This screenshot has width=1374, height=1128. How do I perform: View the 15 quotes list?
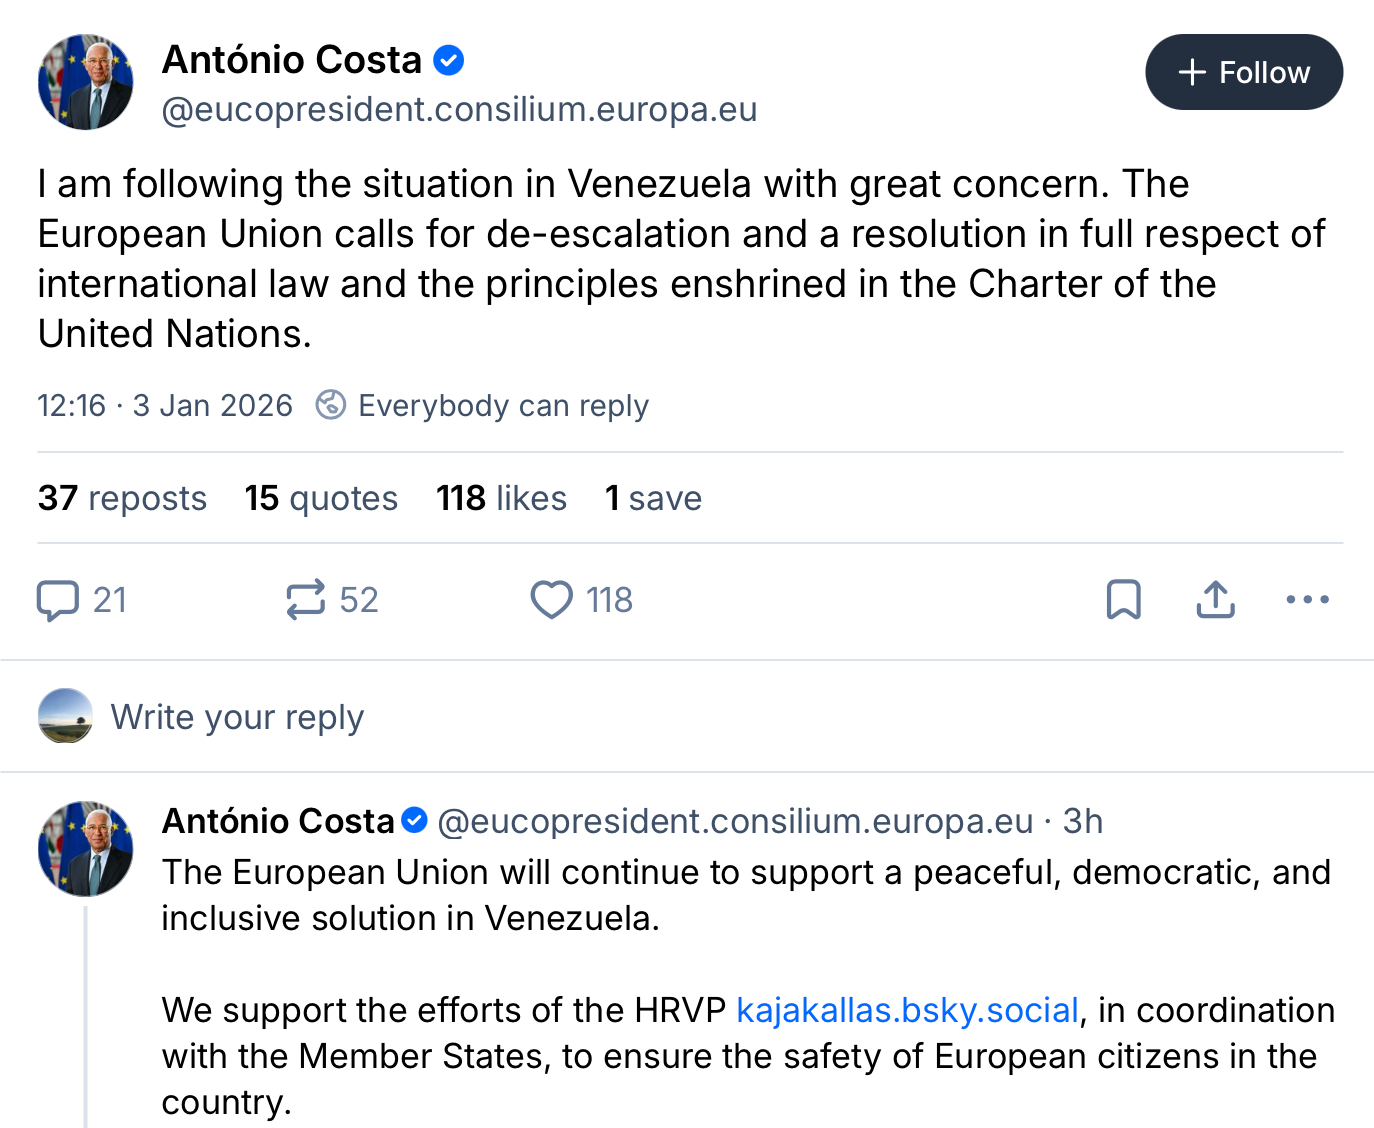[x=321, y=498]
